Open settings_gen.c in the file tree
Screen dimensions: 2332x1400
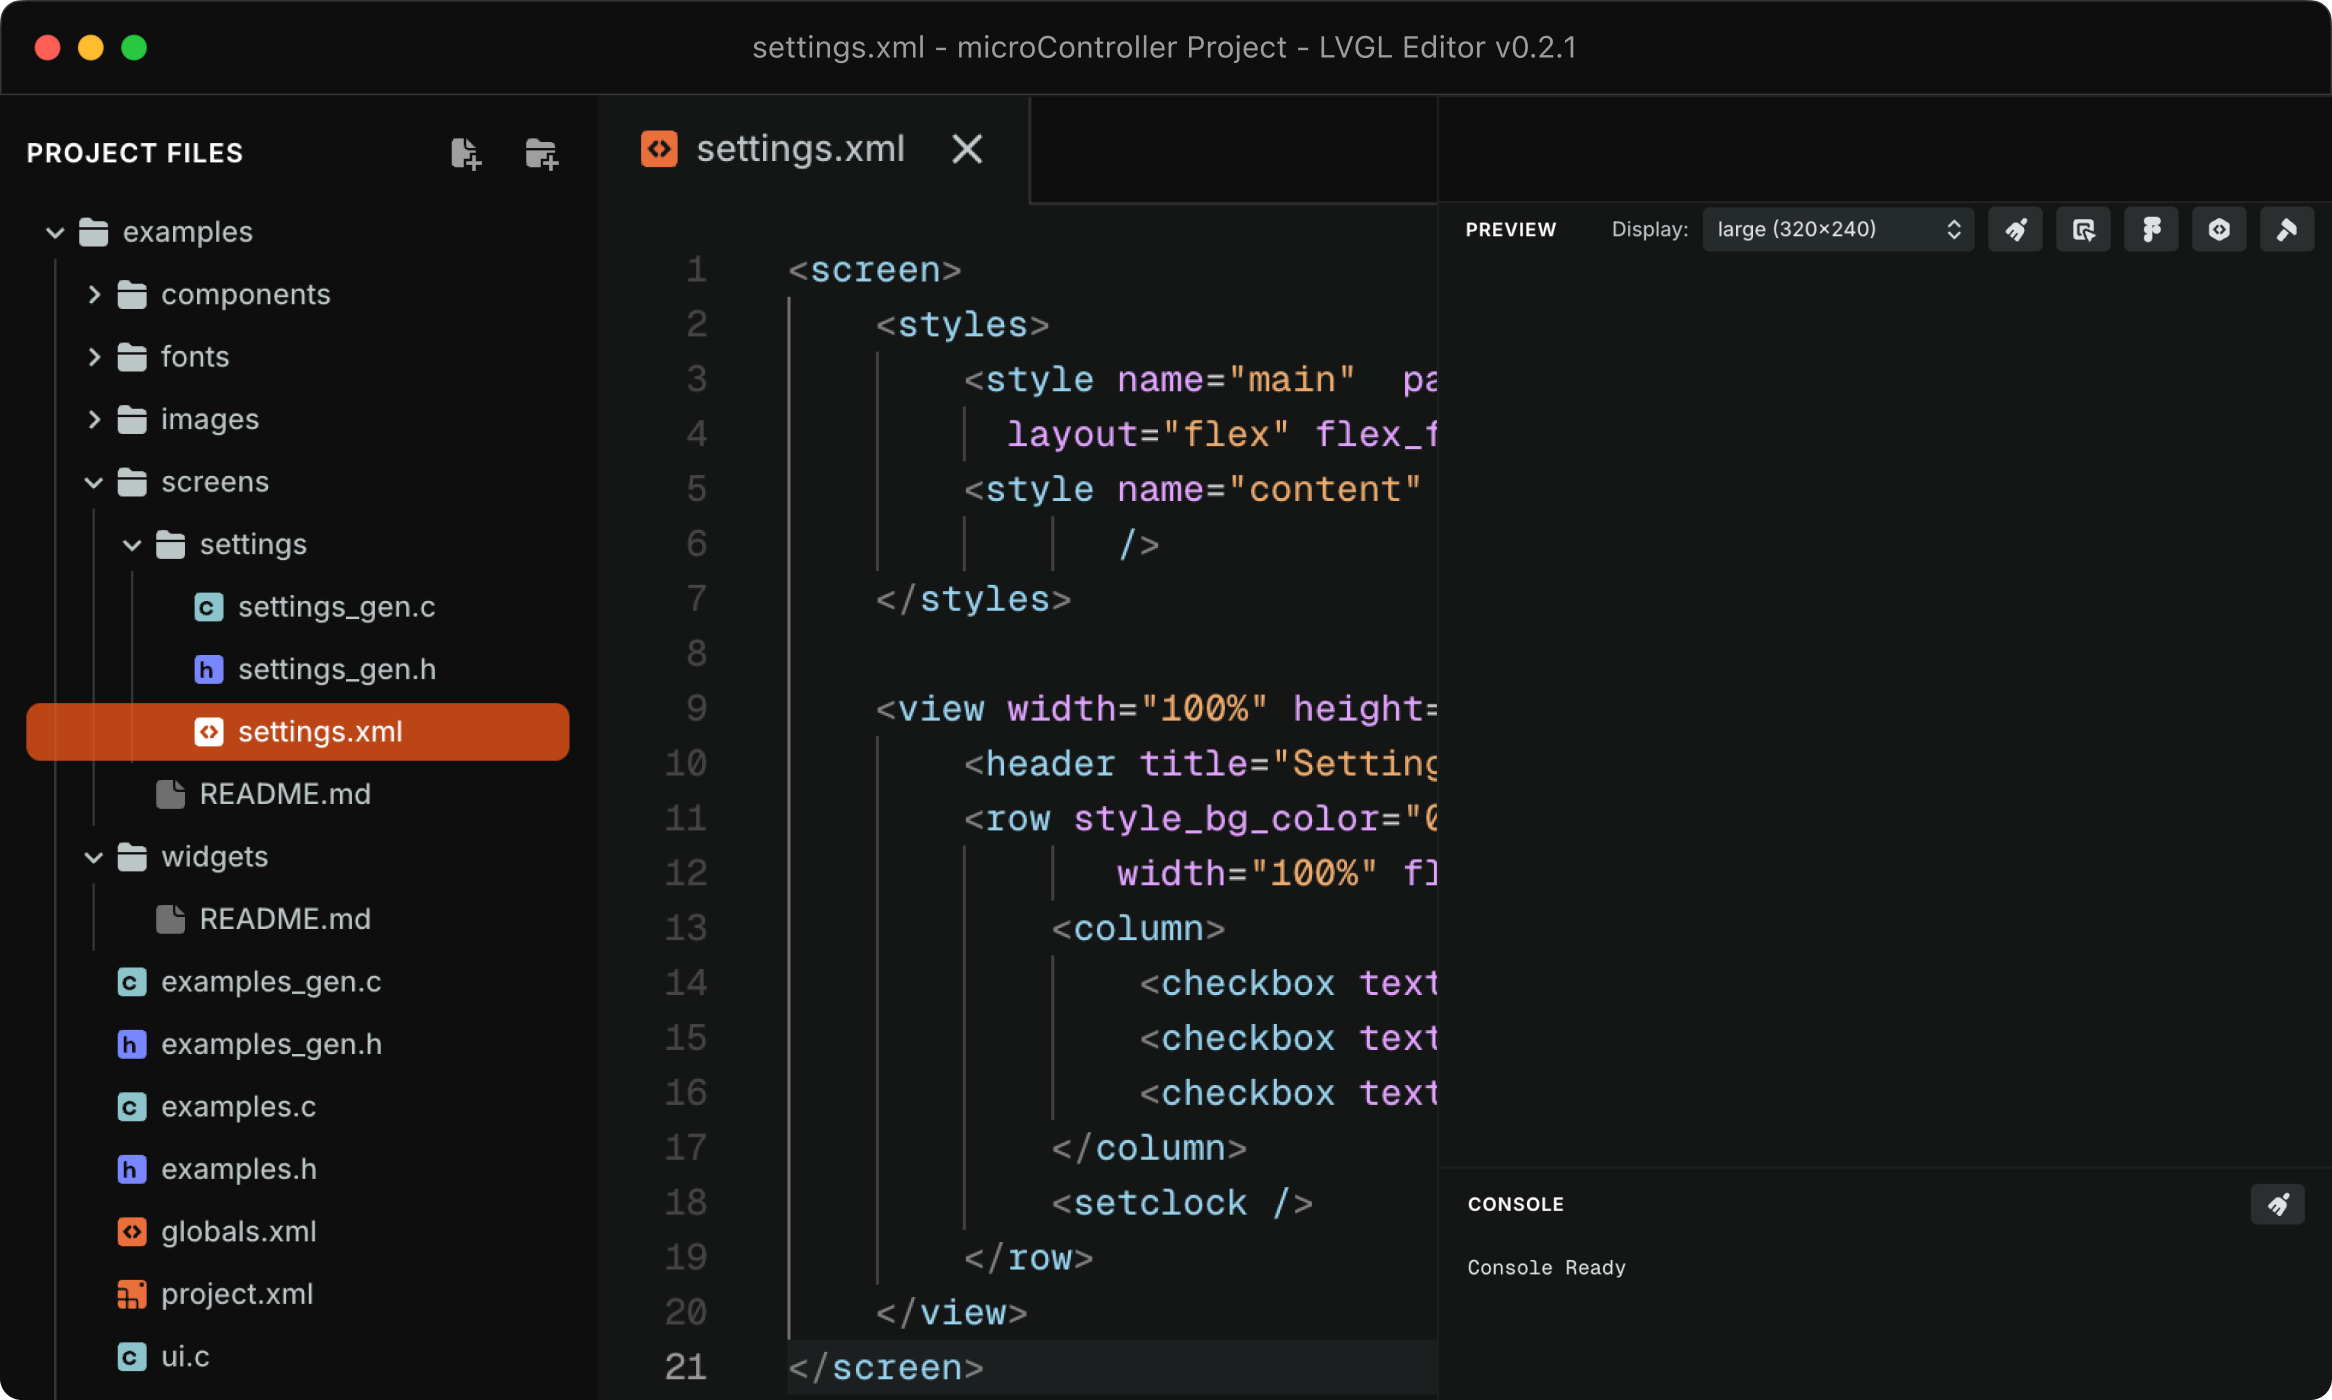click(x=336, y=607)
